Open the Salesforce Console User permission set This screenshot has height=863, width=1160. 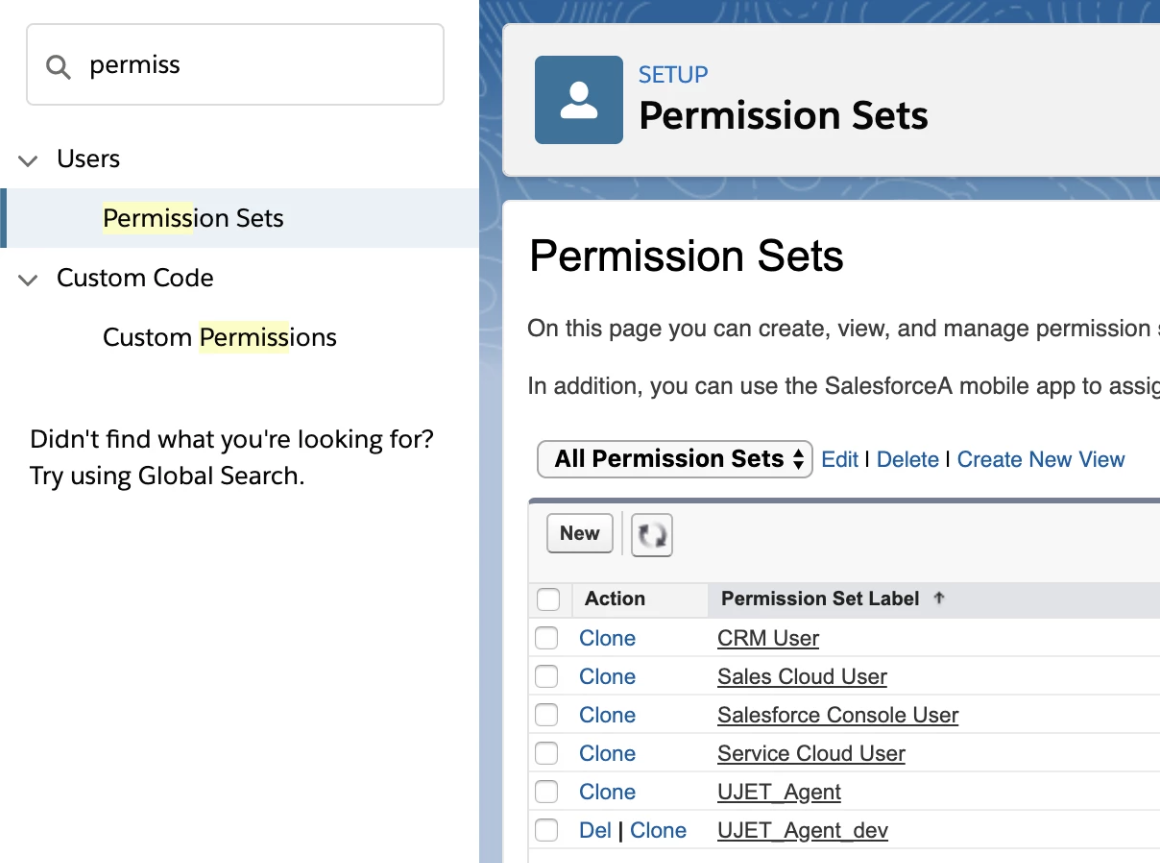[x=837, y=715]
